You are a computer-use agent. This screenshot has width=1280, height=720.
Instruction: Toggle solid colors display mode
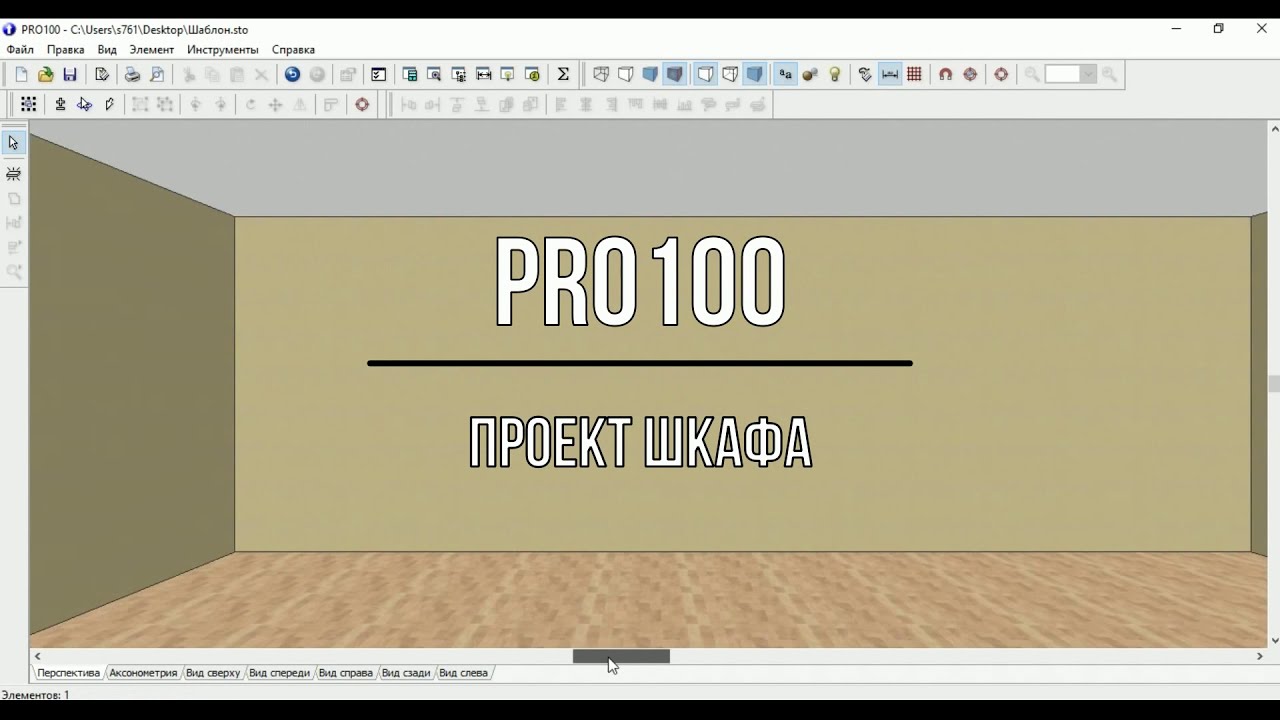pyautogui.click(x=650, y=74)
